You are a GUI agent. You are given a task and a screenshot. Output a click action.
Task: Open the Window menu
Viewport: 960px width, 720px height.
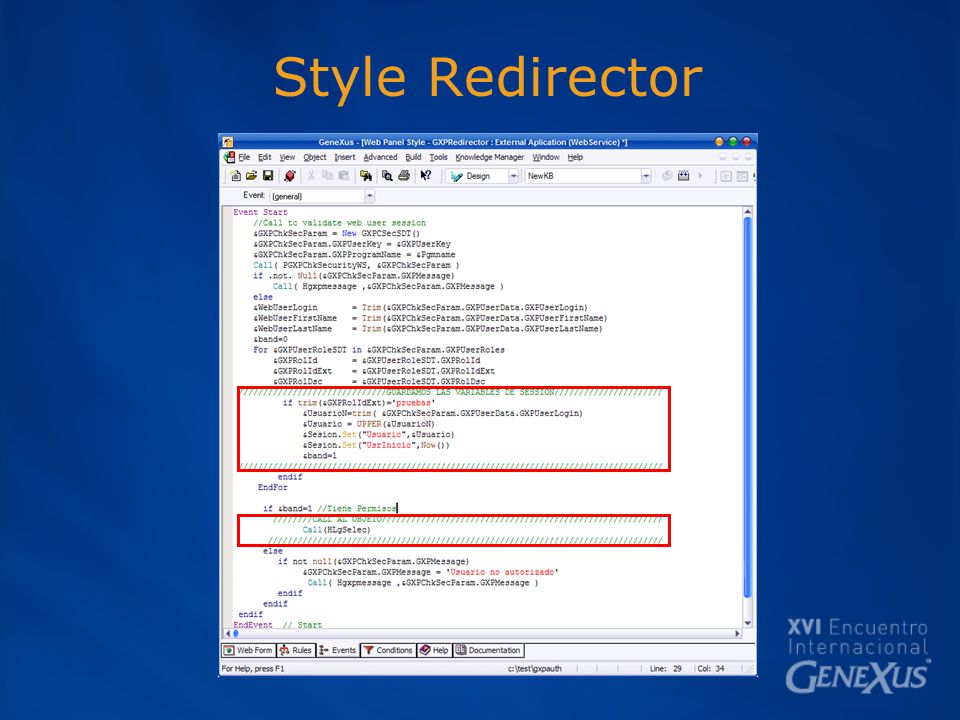[x=546, y=157]
